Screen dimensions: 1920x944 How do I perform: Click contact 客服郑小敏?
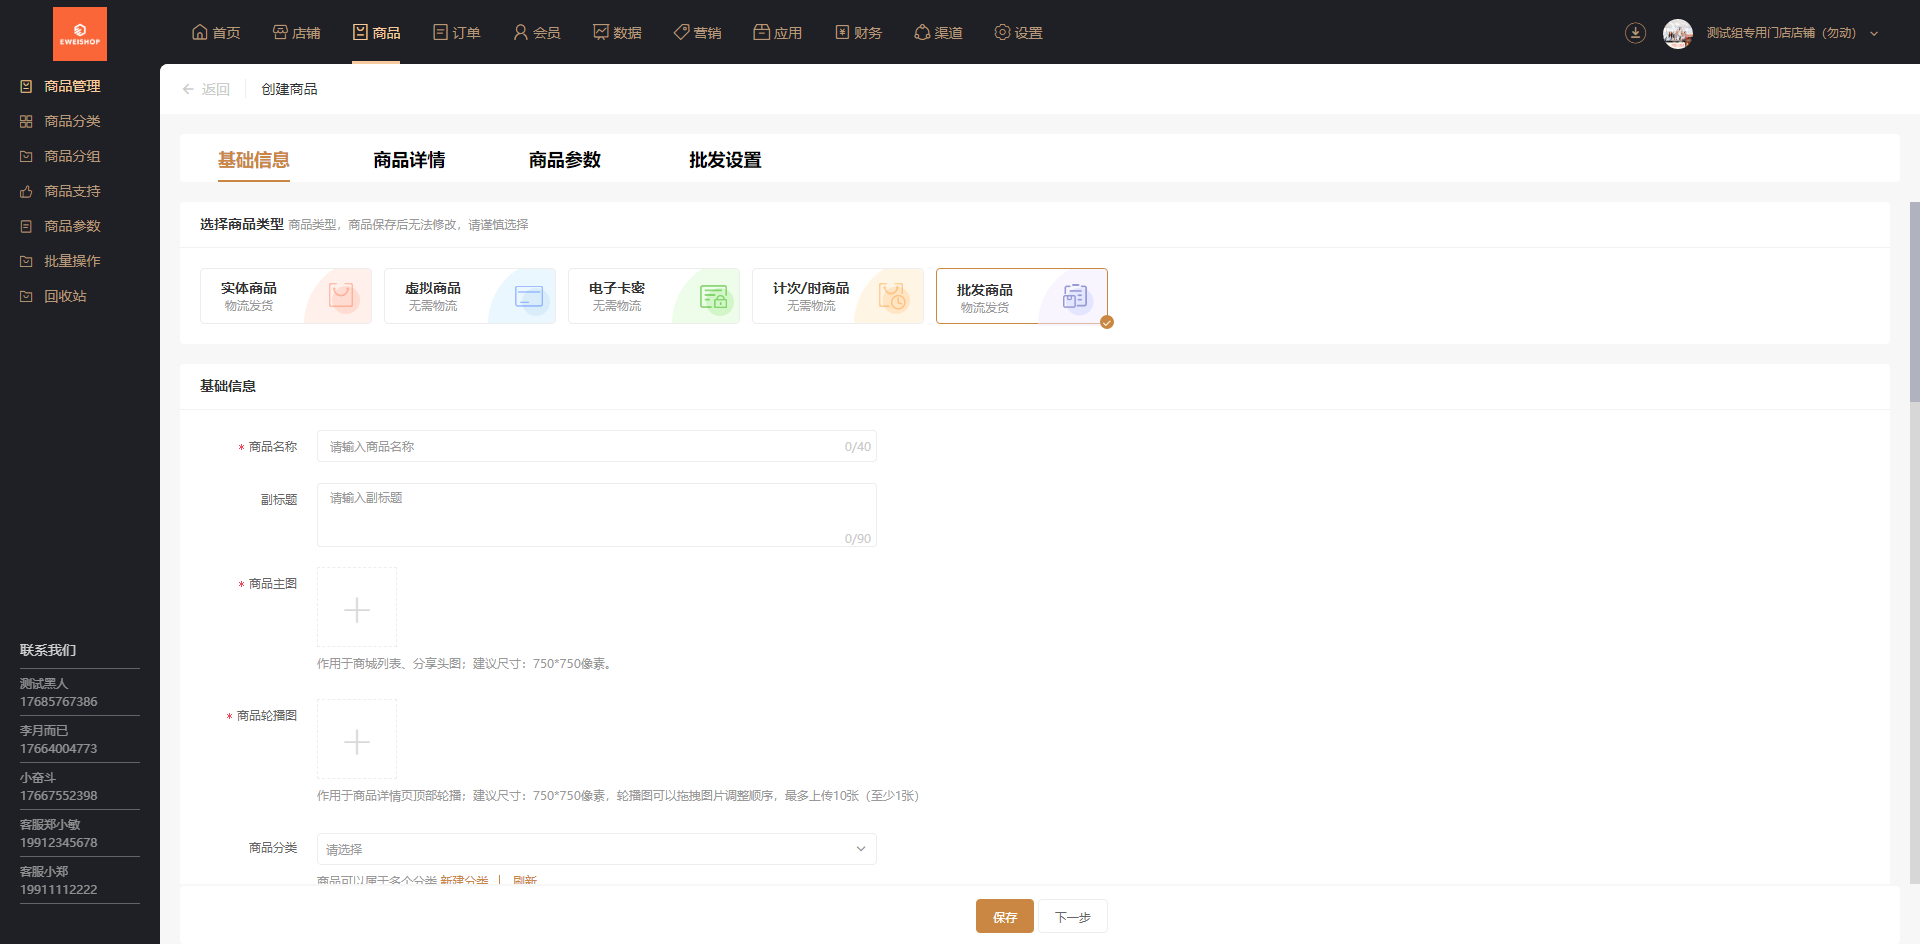click(50, 825)
